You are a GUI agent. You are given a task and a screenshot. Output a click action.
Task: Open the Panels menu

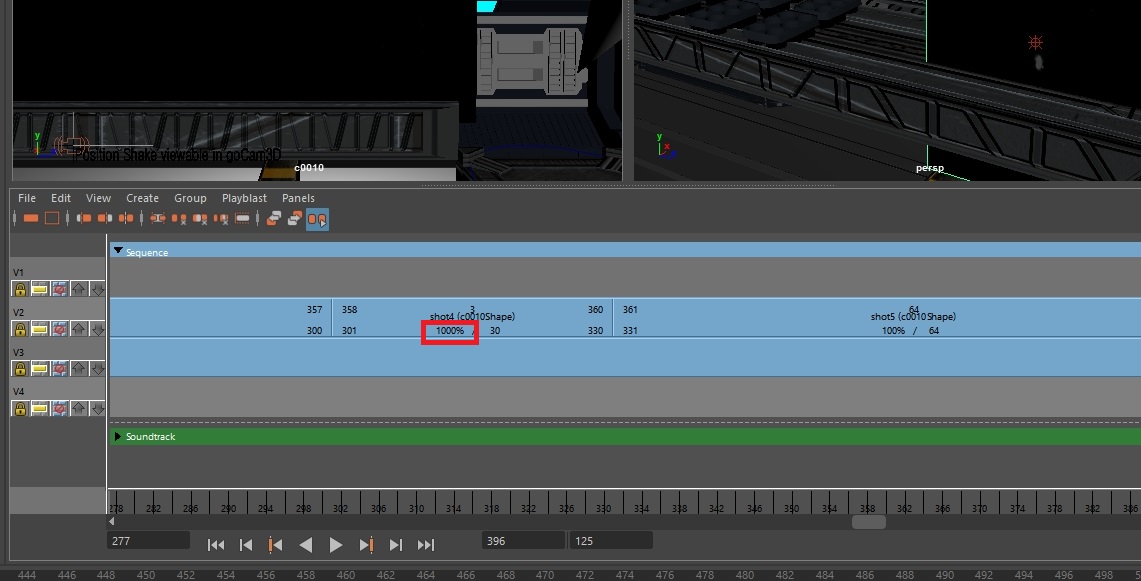[298, 198]
